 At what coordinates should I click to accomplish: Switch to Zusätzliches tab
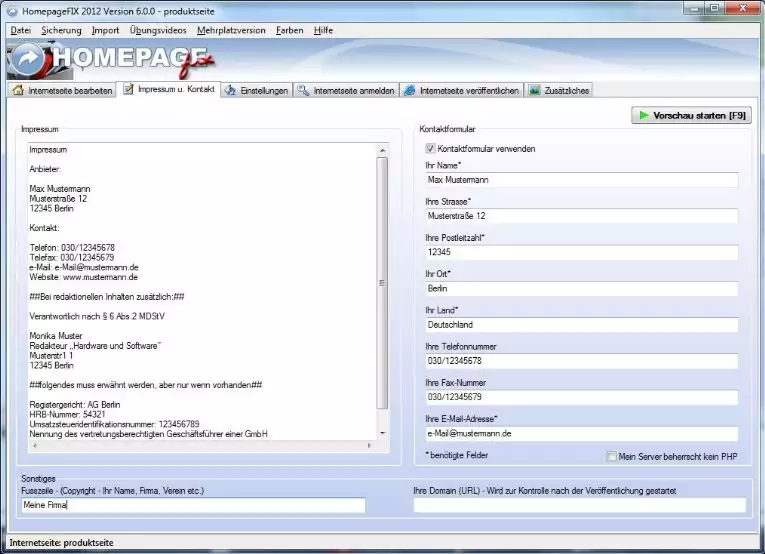(x=559, y=90)
